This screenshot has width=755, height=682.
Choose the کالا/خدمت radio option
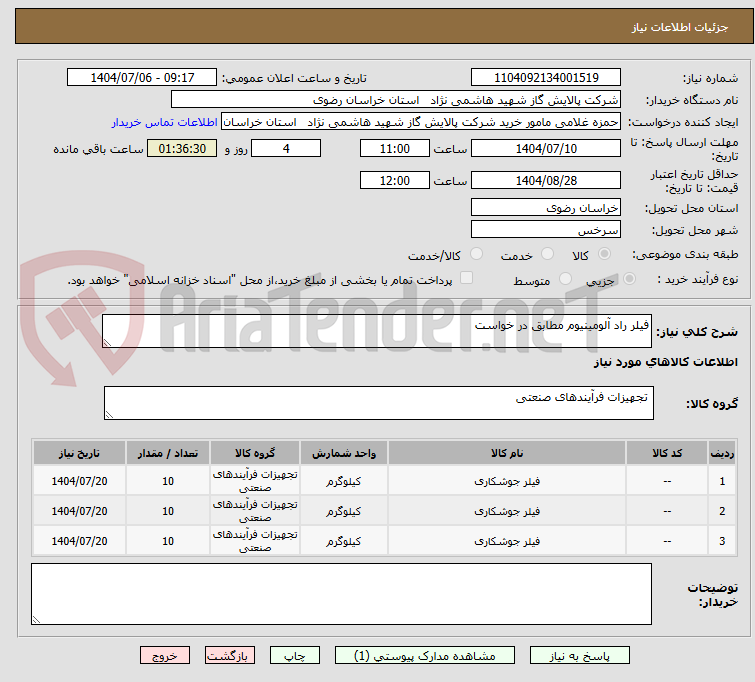(x=476, y=255)
